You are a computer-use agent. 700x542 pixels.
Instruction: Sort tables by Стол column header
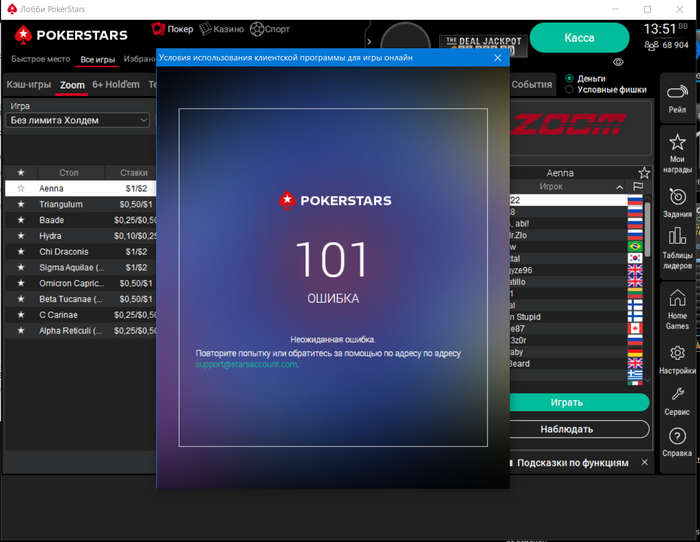(69, 173)
